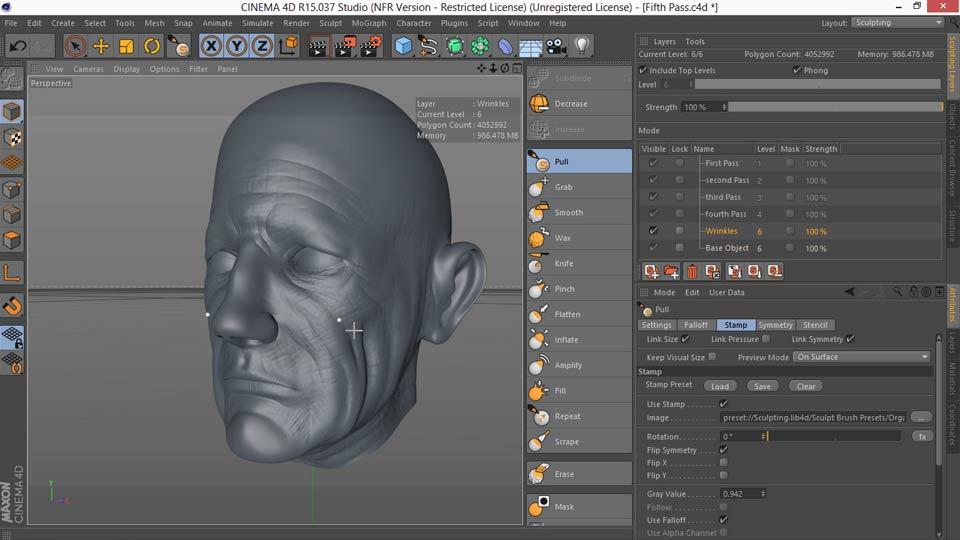Hide the Wrinkles layer visibility
The width and height of the screenshot is (960, 540).
coord(653,231)
